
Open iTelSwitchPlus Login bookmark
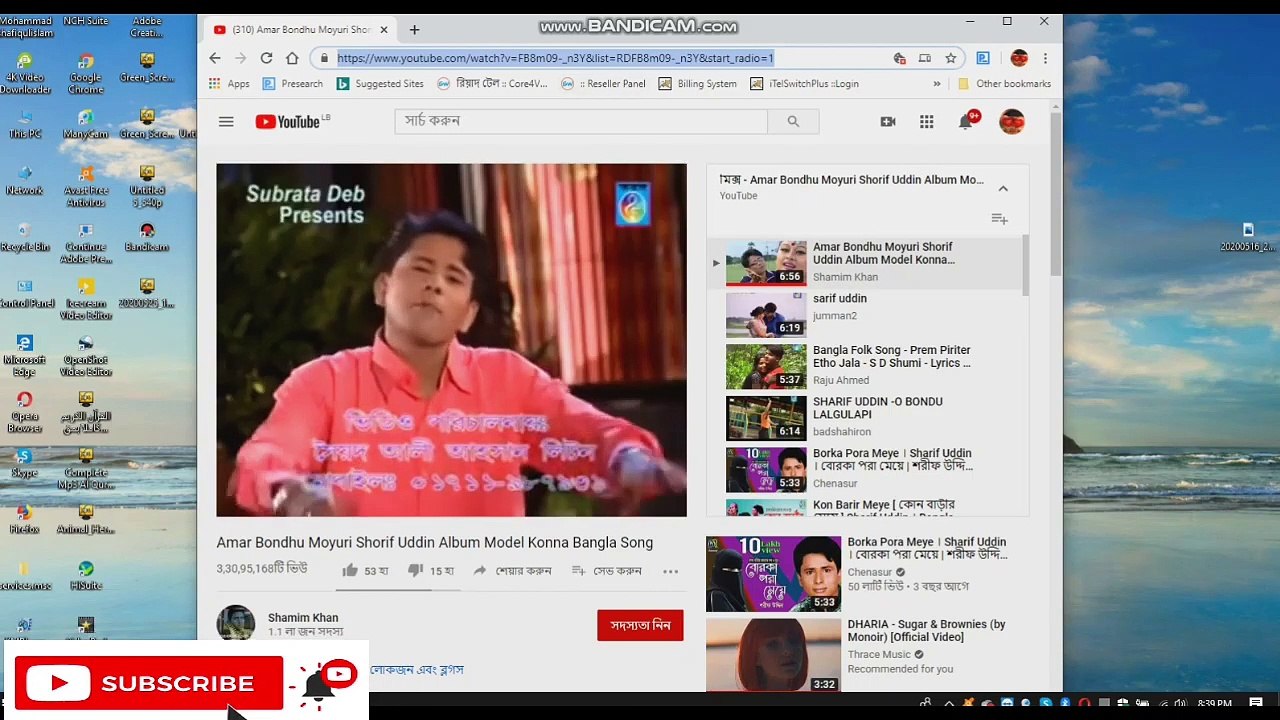[804, 84]
